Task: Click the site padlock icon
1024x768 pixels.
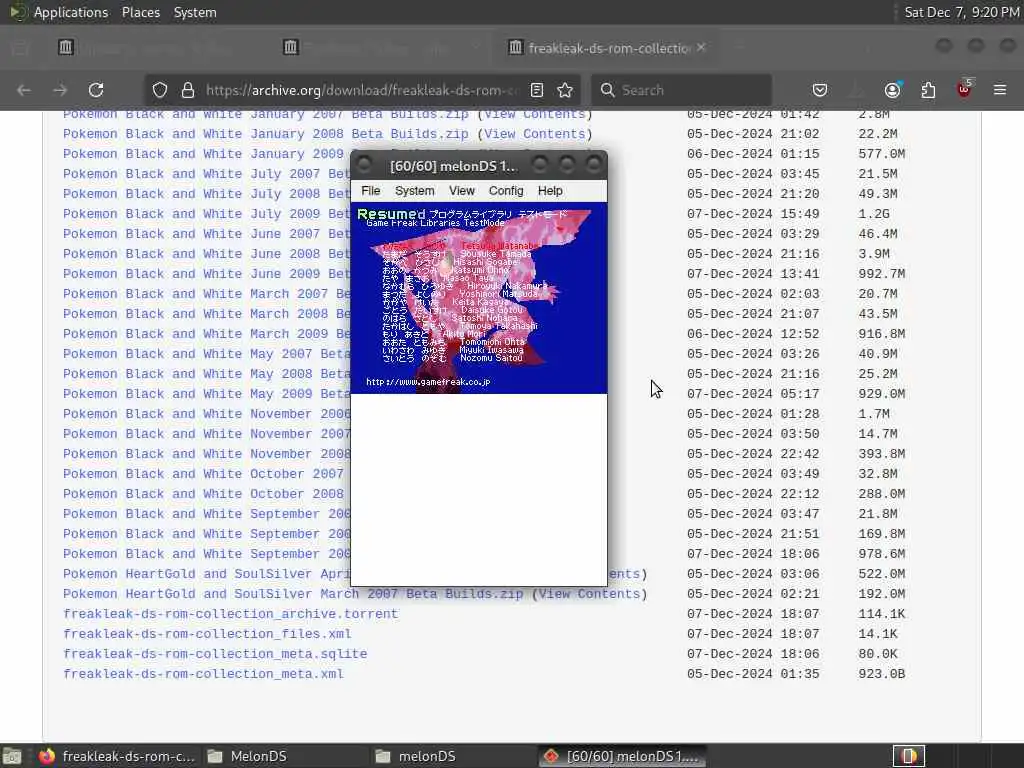Action: pos(187,90)
